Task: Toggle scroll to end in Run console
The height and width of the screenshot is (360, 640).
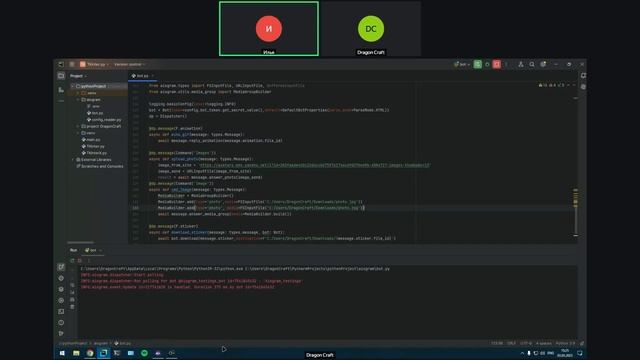Action: pos(73,292)
